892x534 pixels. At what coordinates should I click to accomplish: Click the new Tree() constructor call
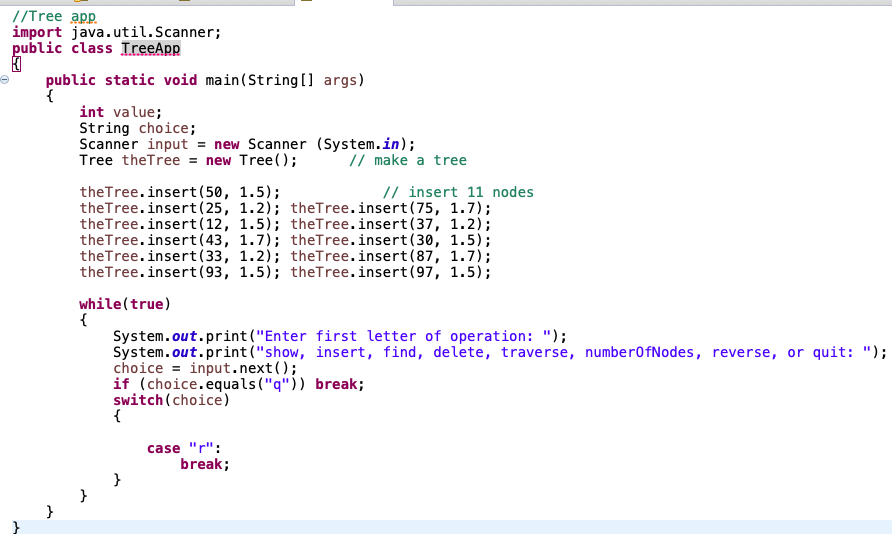[247, 160]
